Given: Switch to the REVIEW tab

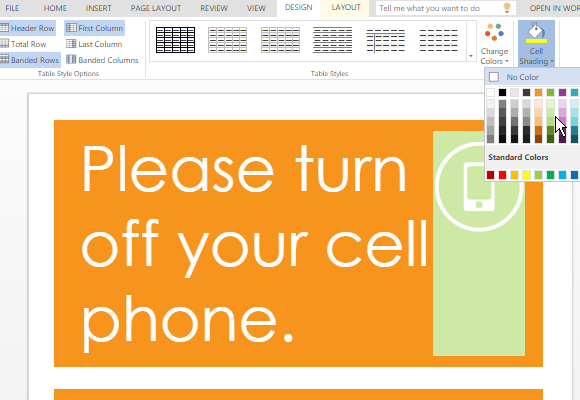Looking at the screenshot, I should 214,8.
